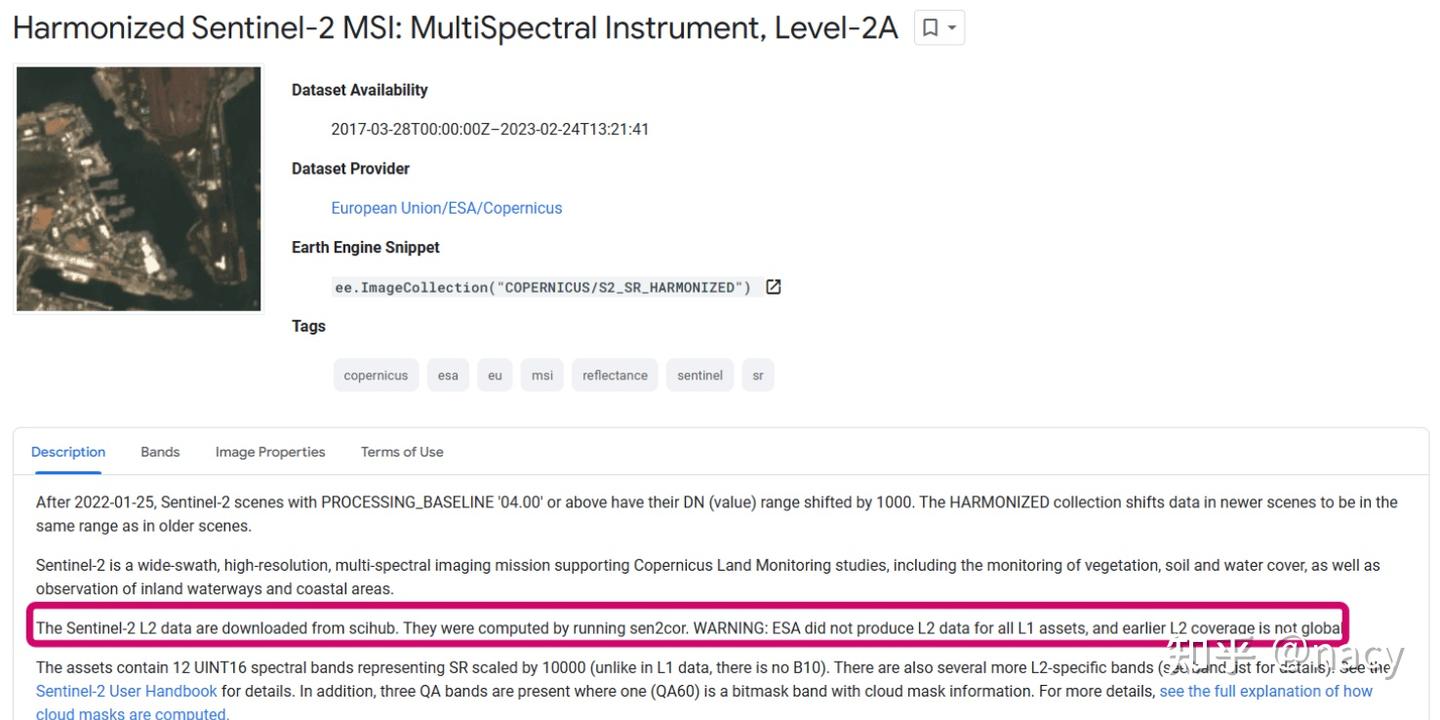Open the bookmark dropdown beside the title

coord(939,28)
